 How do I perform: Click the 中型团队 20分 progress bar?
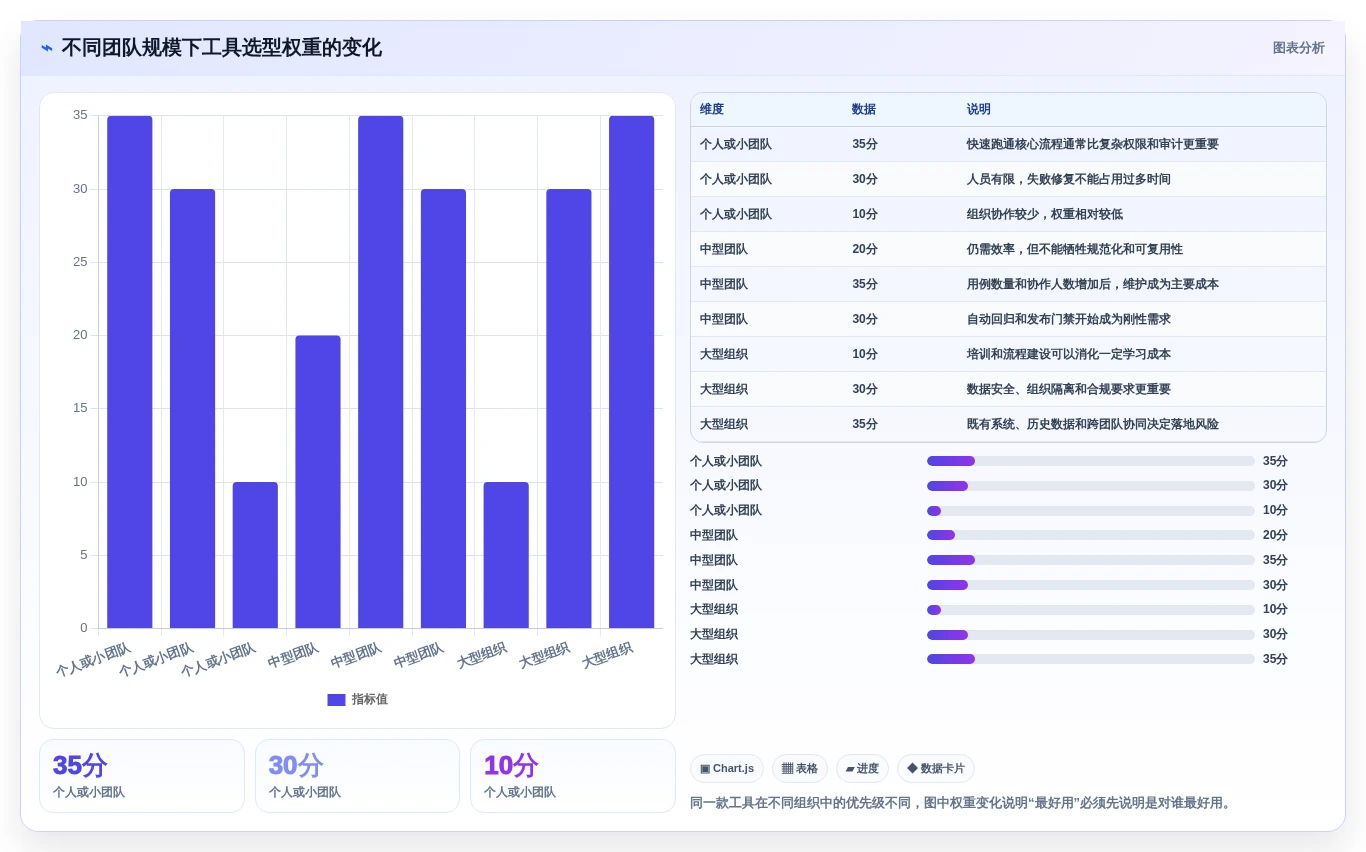(1090, 535)
